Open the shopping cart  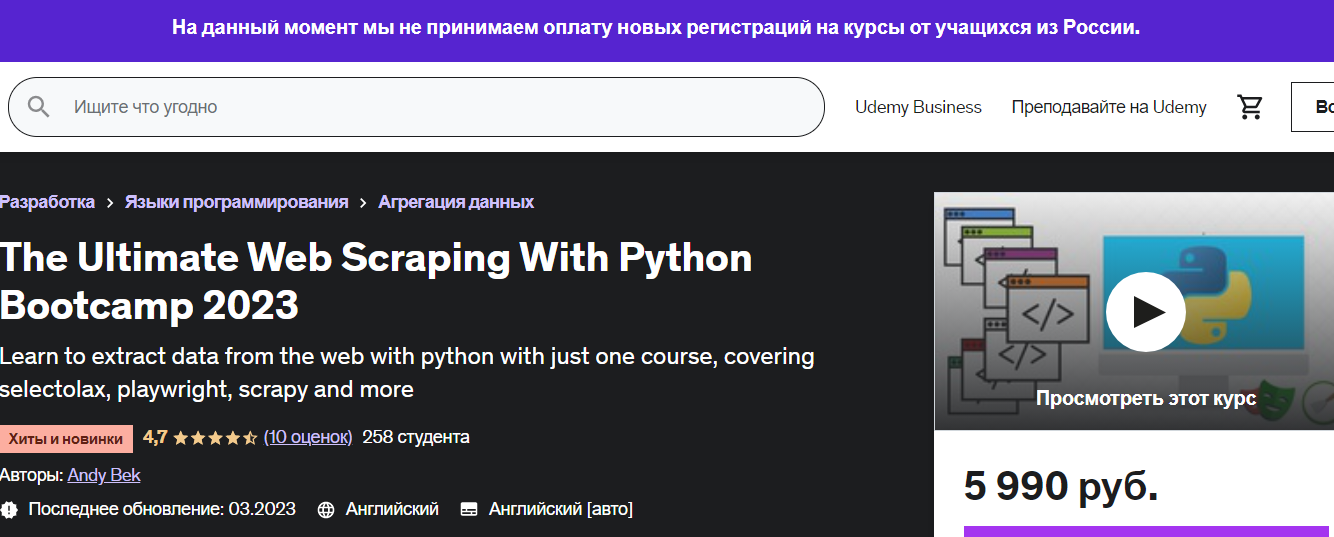coord(1250,107)
